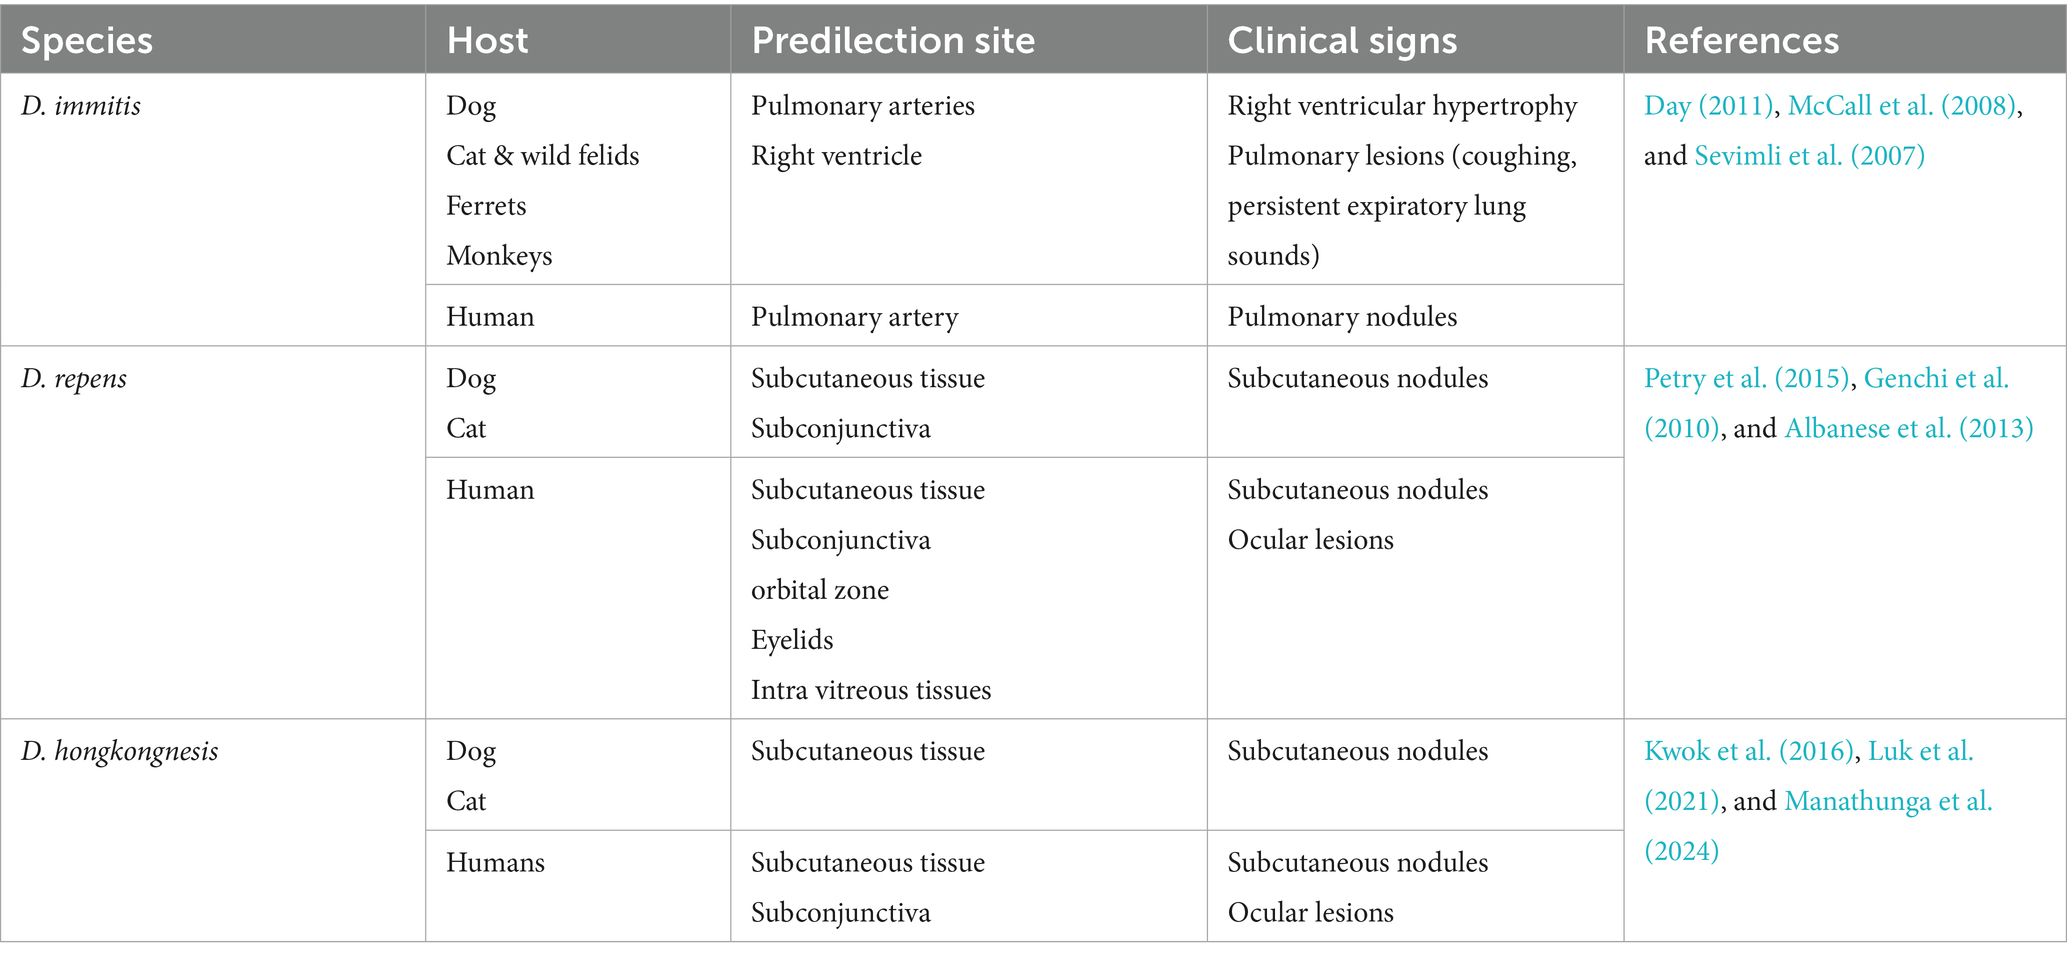This screenshot has width=2067, height=960.
Task: Open the Genchi et al. reference link
Action: pos(1936,379)
